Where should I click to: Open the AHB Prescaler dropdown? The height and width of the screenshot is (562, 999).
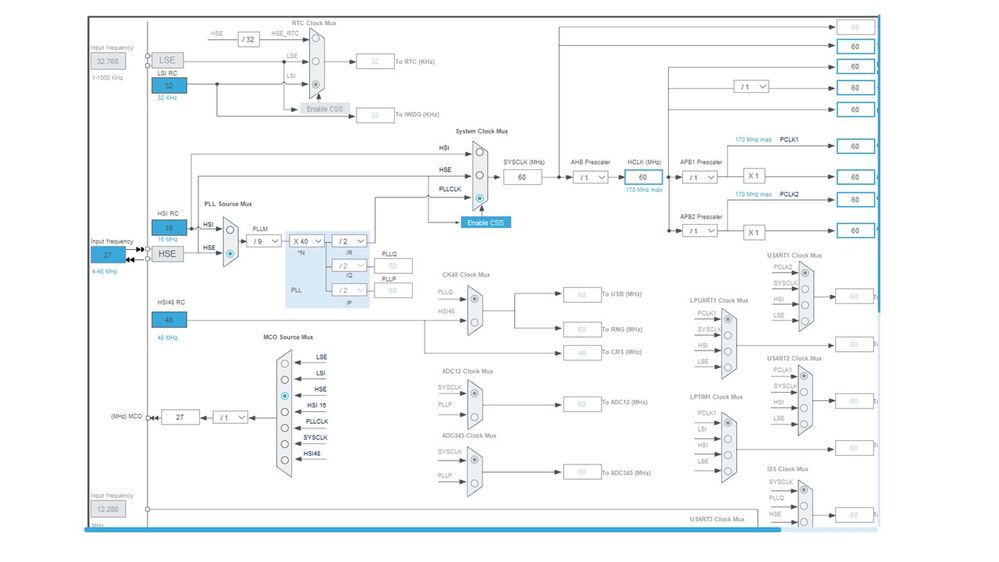tap(591, 178)
